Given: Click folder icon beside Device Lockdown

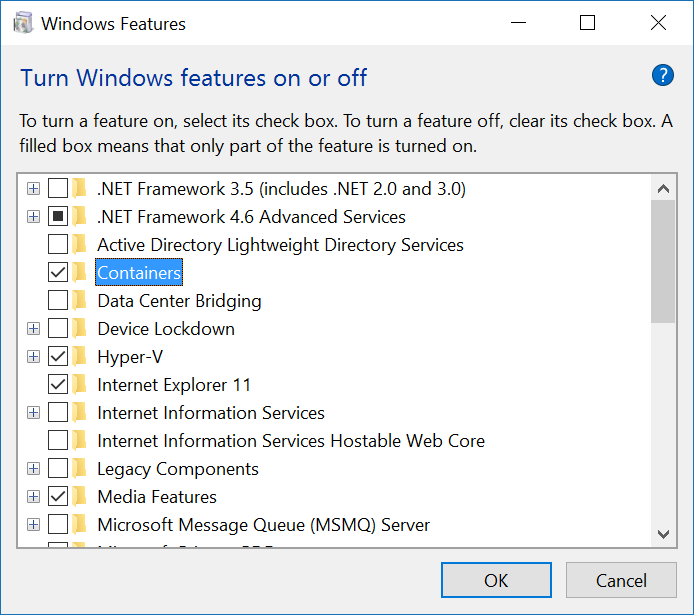Looking at the screenshot, I should click(79, 328).
